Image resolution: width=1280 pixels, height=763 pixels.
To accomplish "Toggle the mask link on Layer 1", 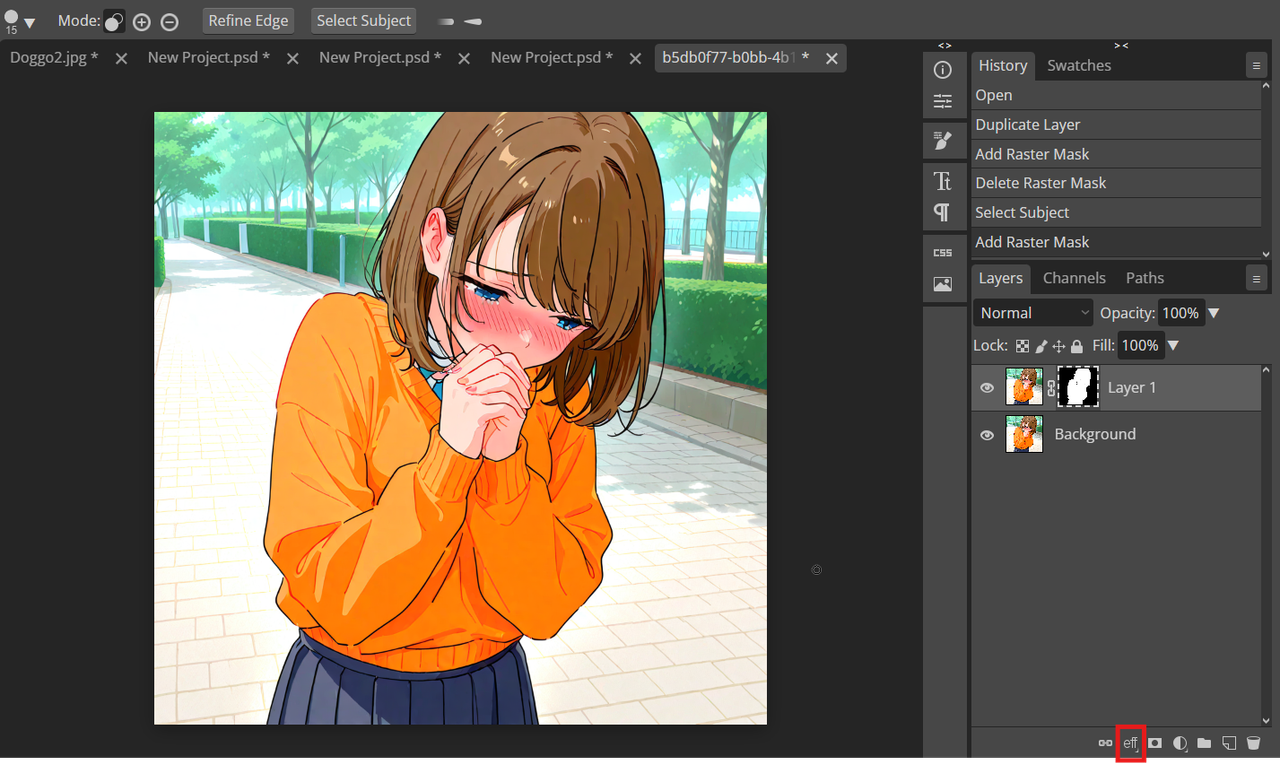I will (x=1051, y=388).
